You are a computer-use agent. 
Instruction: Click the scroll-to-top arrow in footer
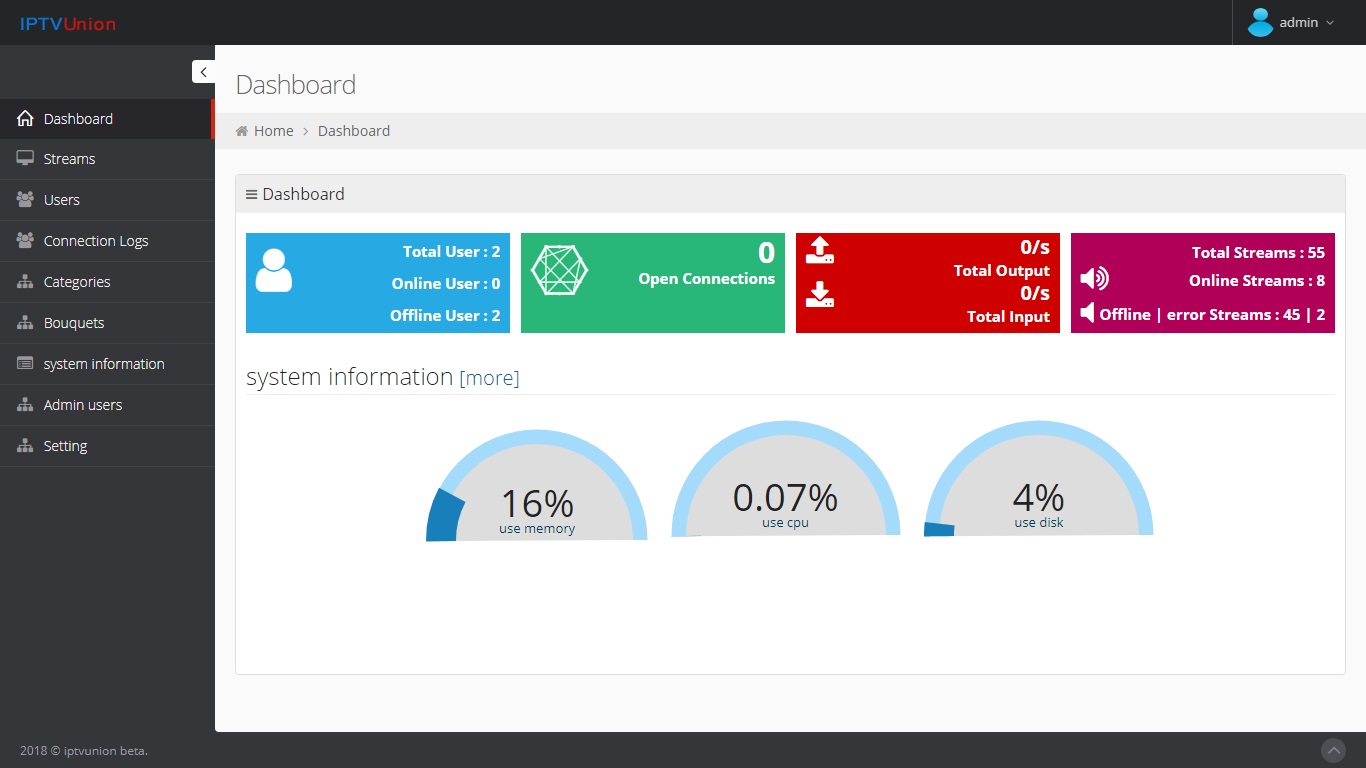[1334, 750]
